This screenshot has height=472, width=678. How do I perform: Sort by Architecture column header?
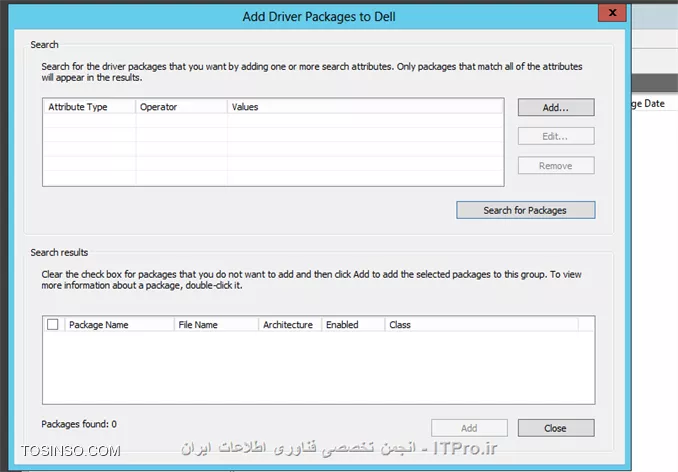click(290, 325)
